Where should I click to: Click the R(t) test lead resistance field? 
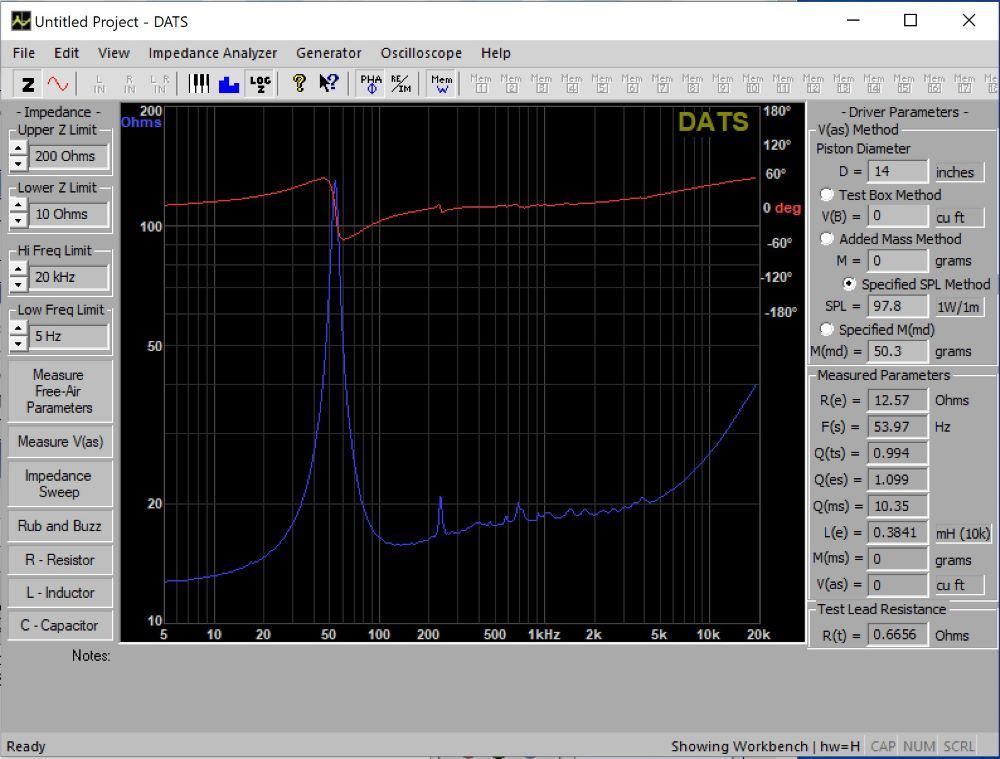[897, 635]
